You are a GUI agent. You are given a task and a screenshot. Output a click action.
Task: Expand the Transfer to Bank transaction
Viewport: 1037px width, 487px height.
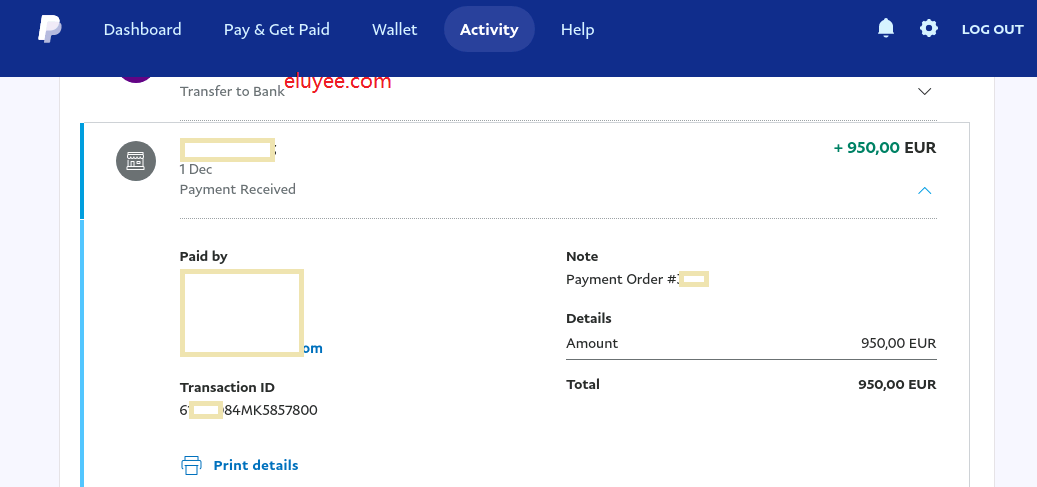[924, 91]
